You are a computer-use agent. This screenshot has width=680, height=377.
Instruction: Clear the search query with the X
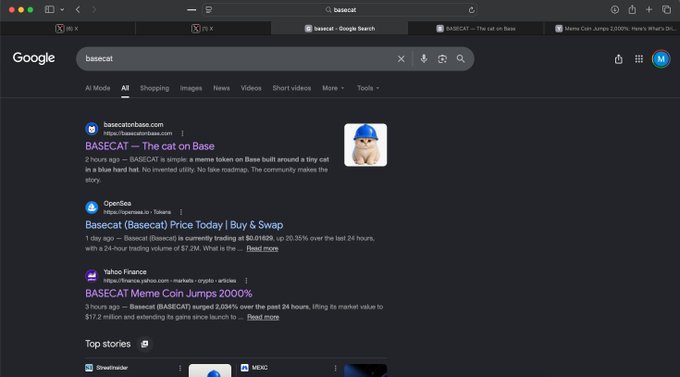[401, 59]
